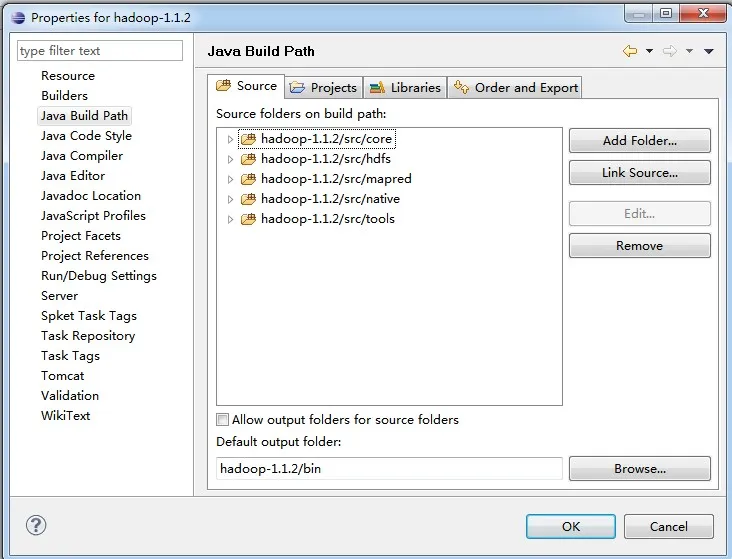Open the back history dropdown arrow
Image resolution: width=732 pixels, height=559 pixels.
point(649,51)
